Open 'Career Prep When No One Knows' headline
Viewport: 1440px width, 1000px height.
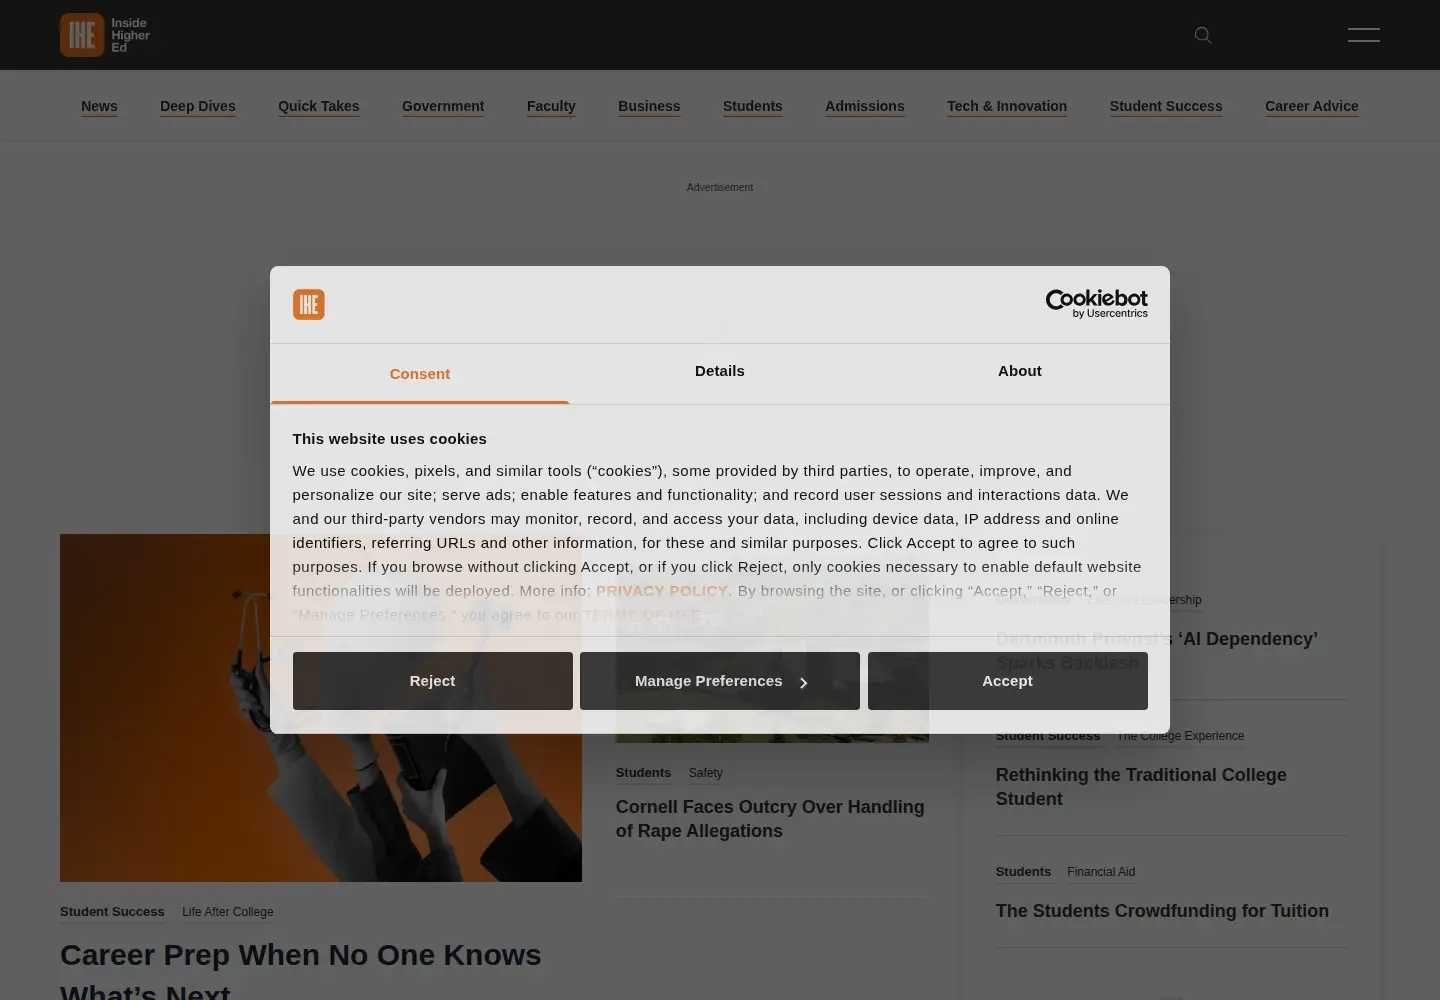(300, 970)
